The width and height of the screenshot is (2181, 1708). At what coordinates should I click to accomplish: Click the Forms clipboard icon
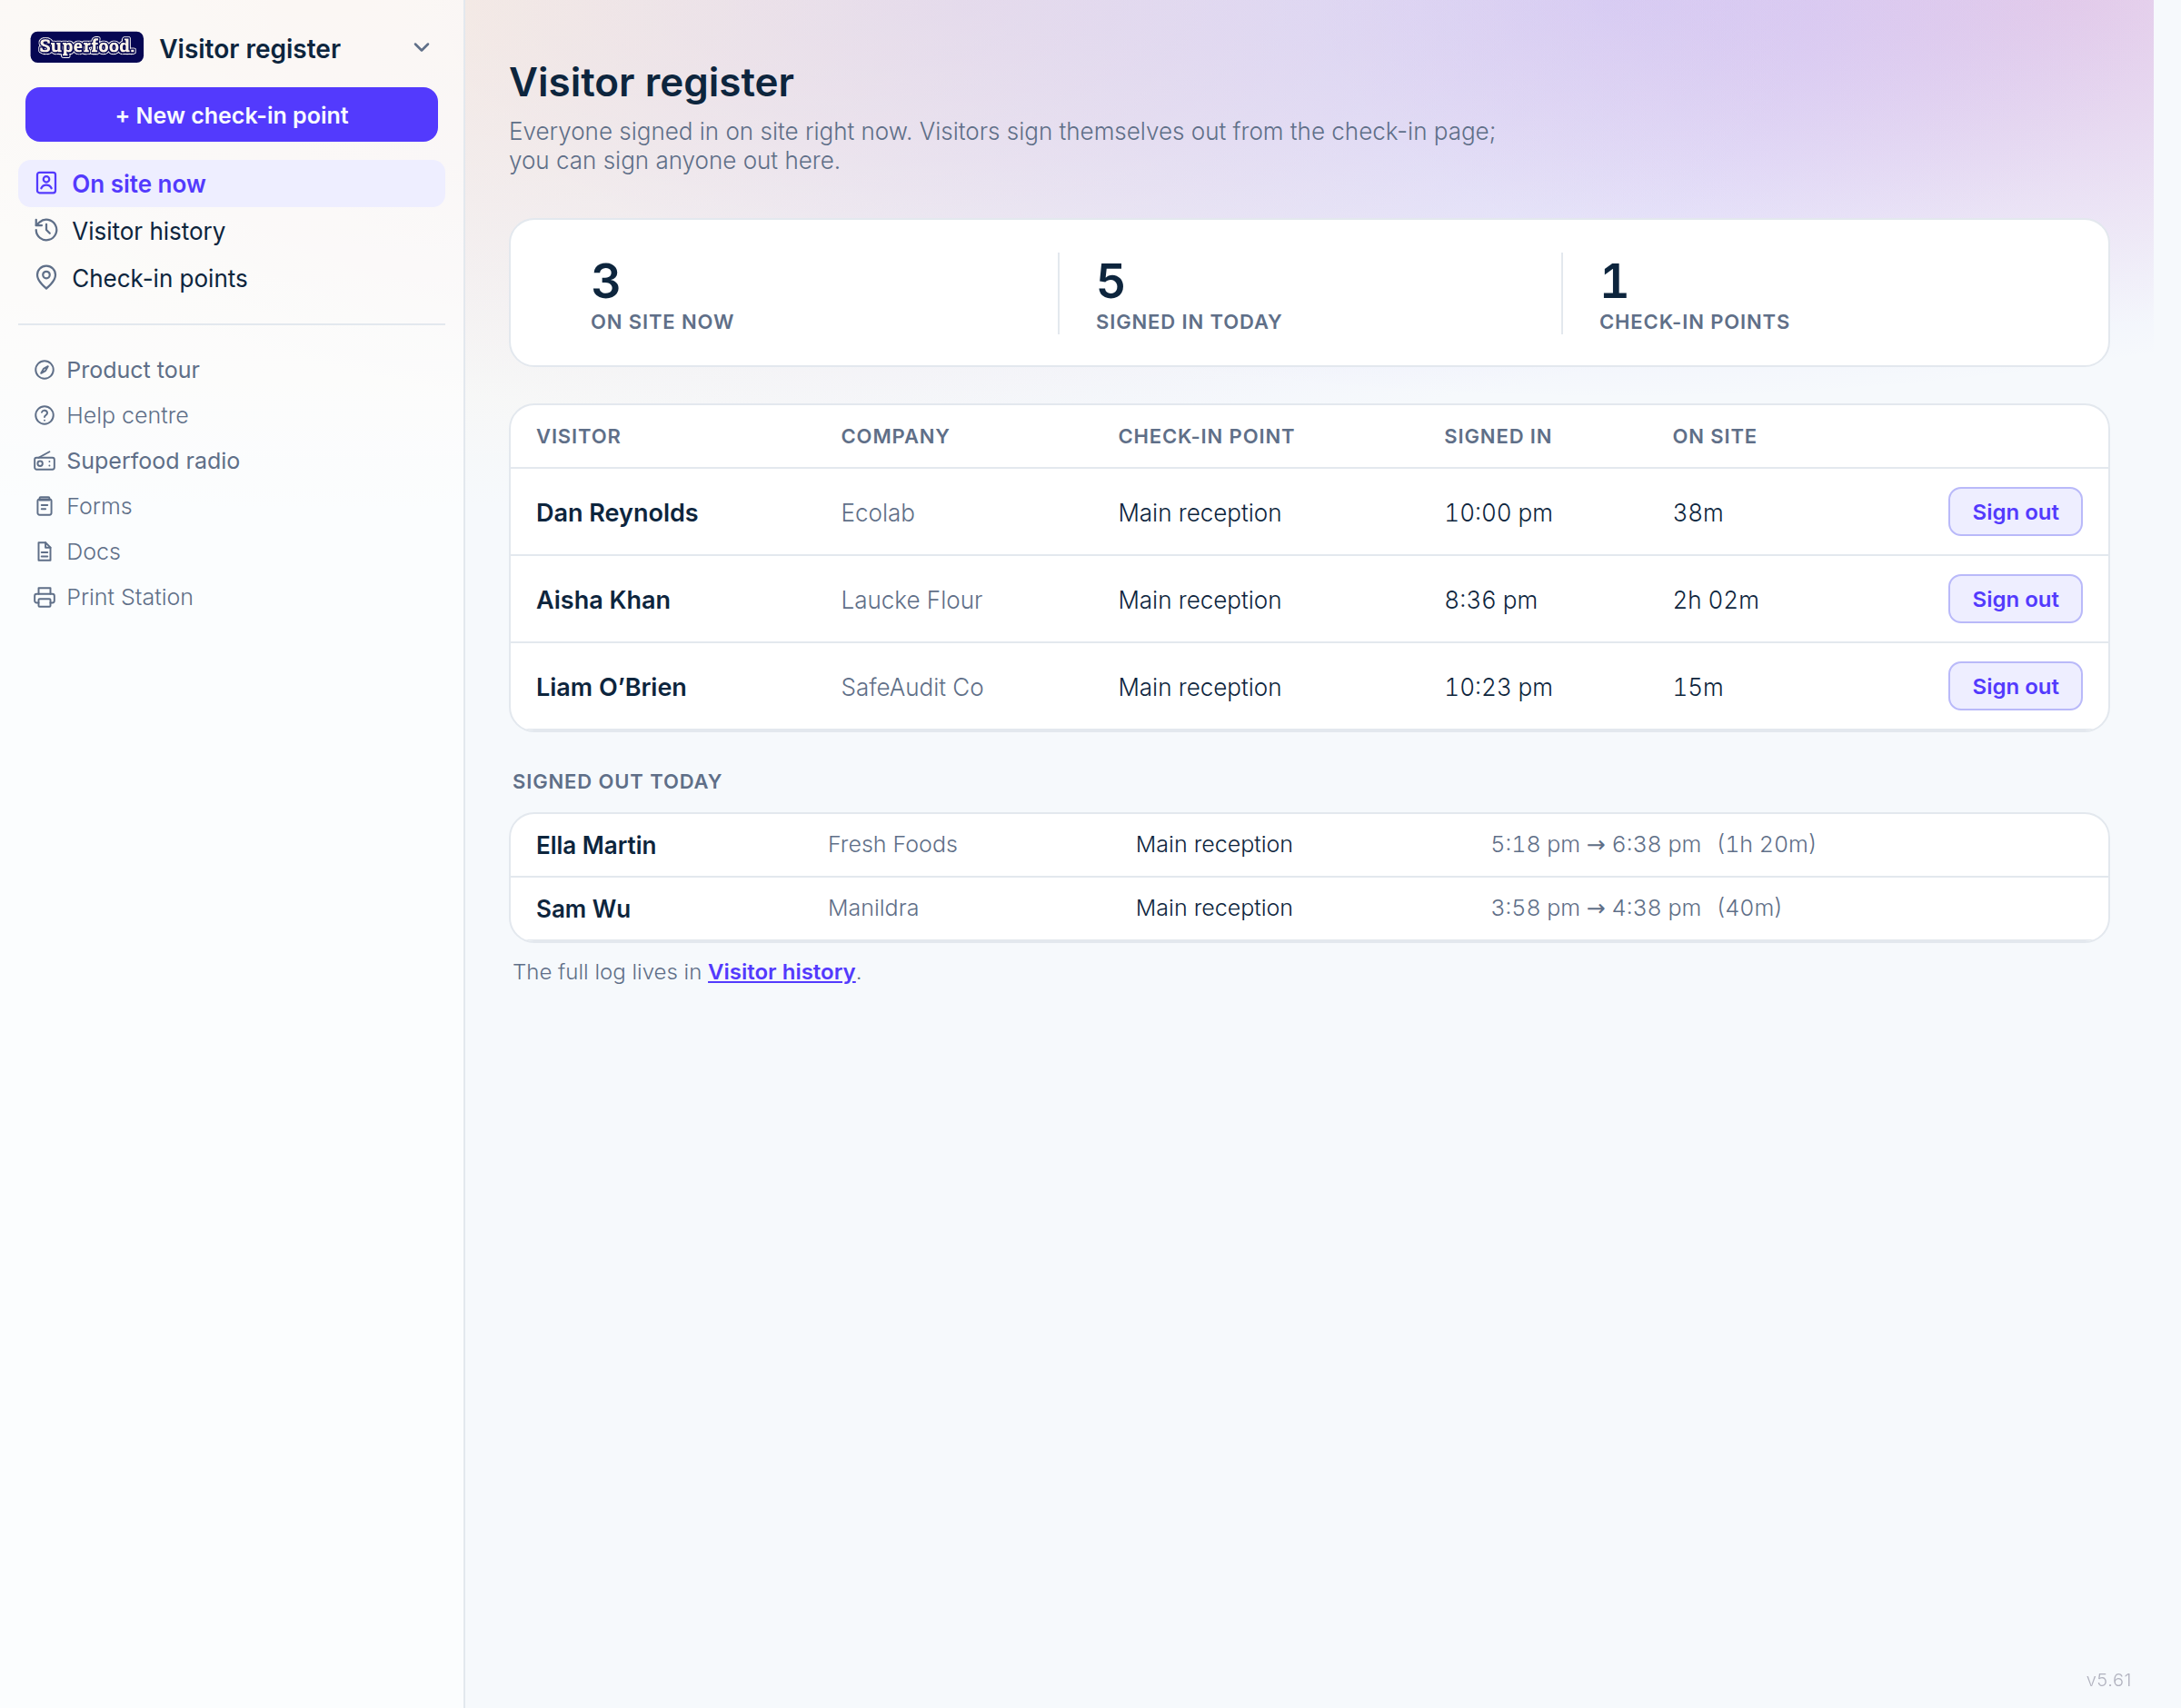click(x=44, y=506)
